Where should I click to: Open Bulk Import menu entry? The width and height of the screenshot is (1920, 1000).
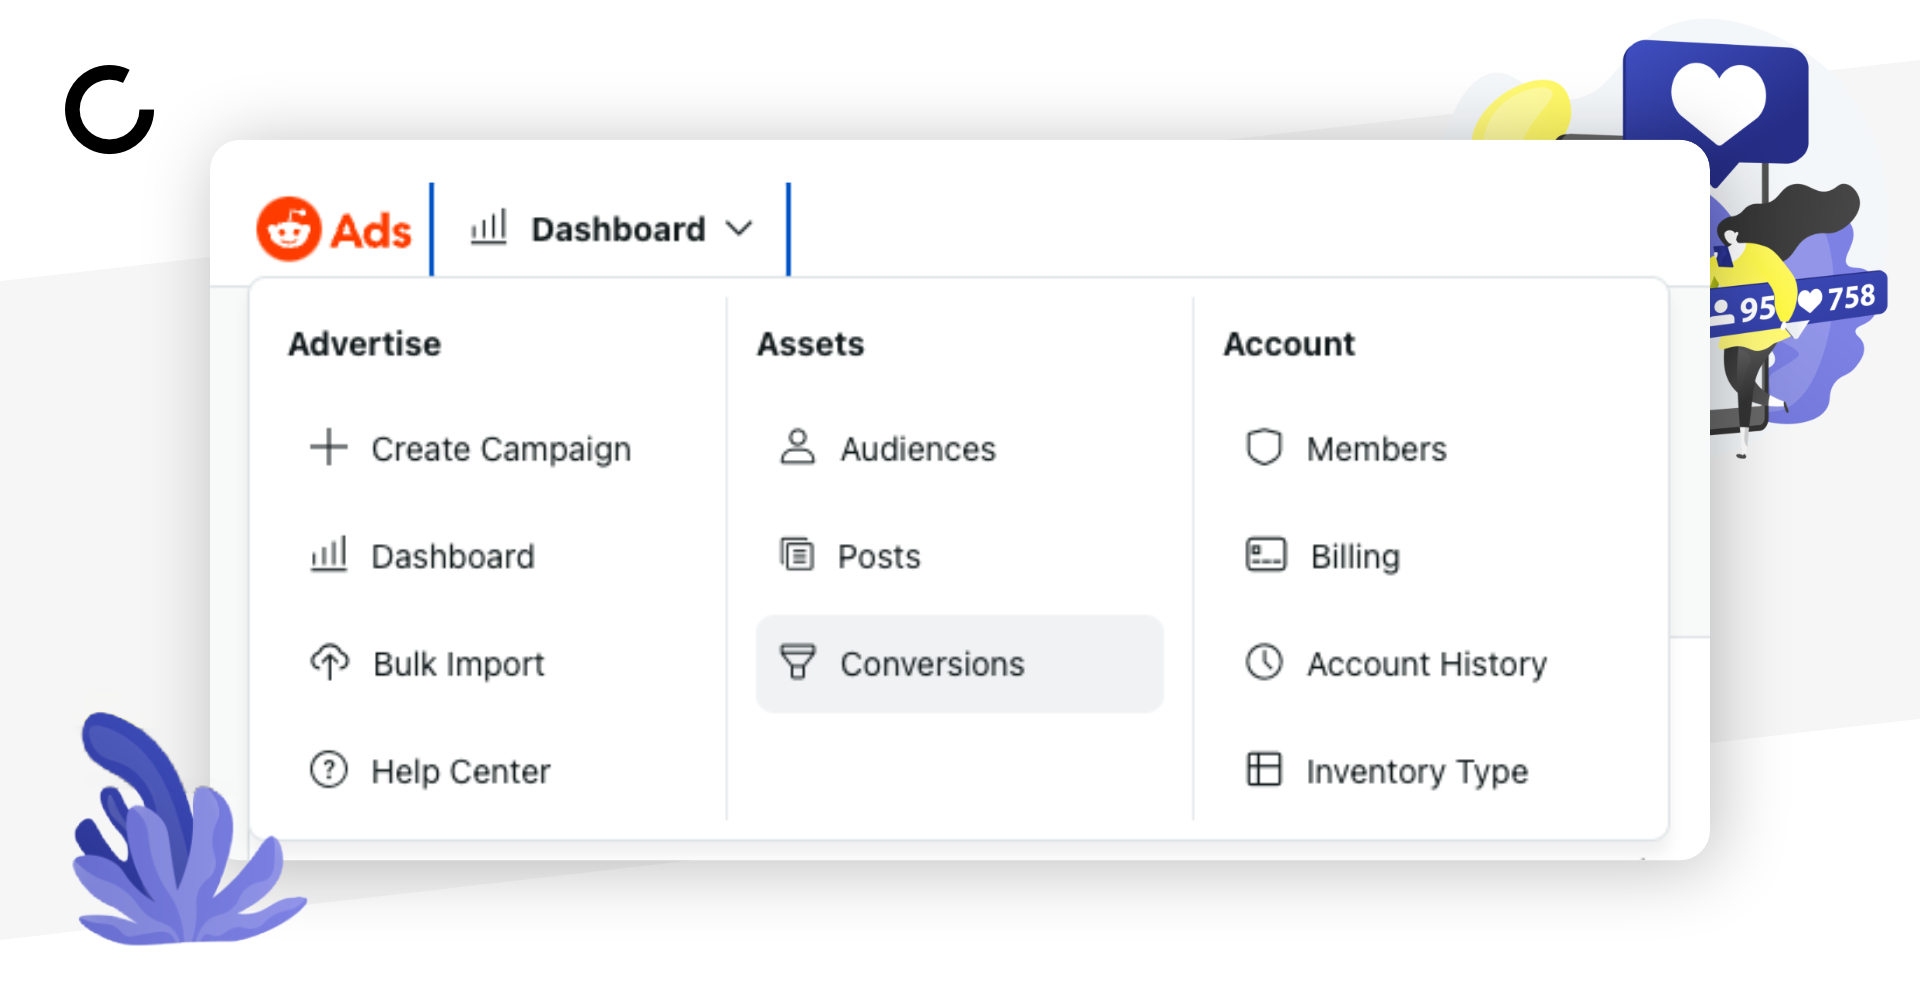pos(459,664)
